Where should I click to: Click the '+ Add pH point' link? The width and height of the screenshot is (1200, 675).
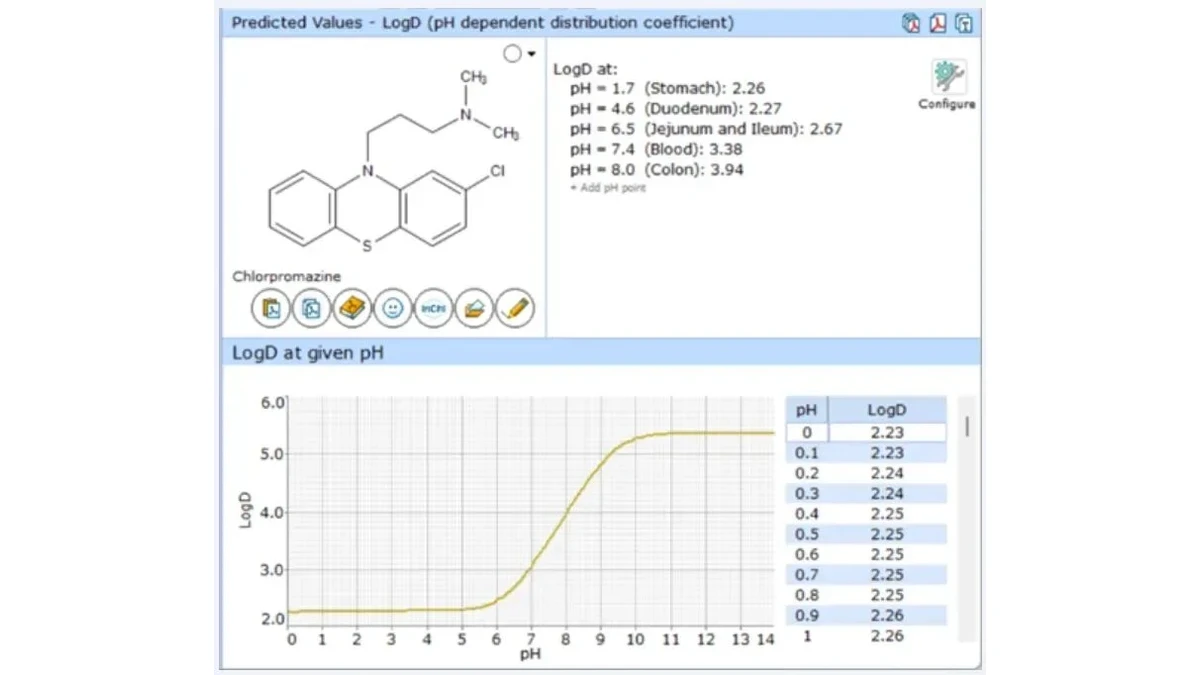(x=608, y=188)
